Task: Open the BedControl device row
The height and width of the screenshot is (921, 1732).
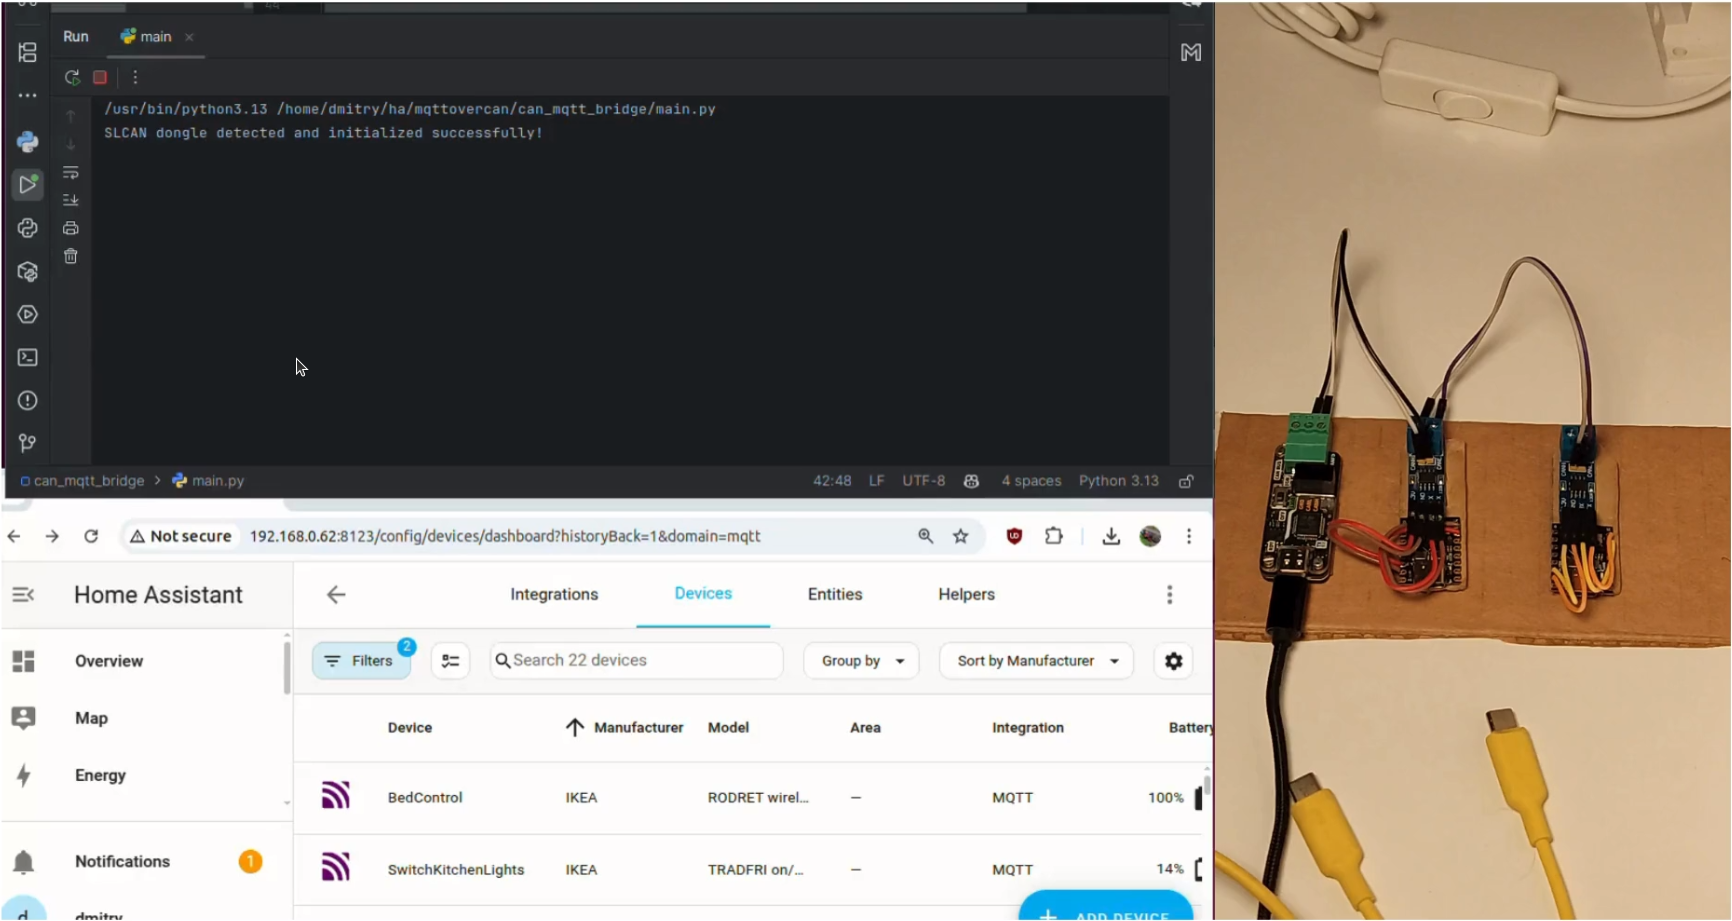Action: (x=750, y=798)
